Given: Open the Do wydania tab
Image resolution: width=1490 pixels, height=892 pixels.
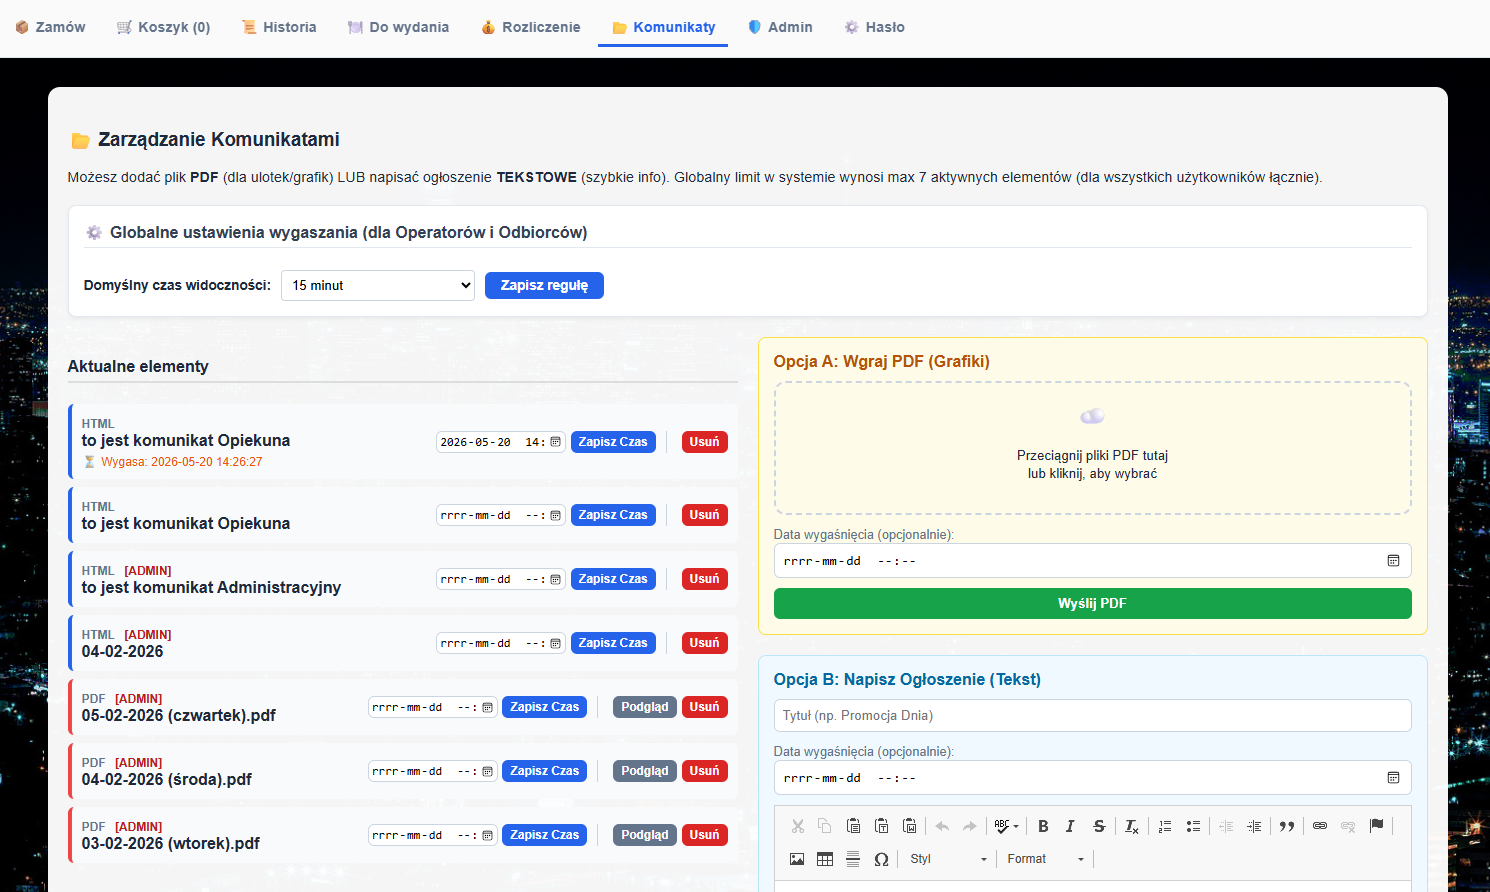Looking at the screenshot, I should click(x=398, y=27).
